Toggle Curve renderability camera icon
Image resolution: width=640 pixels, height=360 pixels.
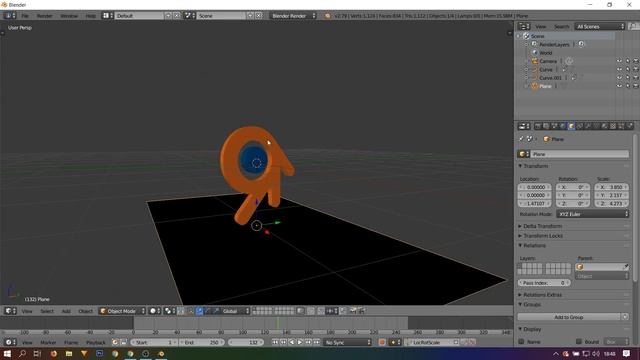(636, 69)
